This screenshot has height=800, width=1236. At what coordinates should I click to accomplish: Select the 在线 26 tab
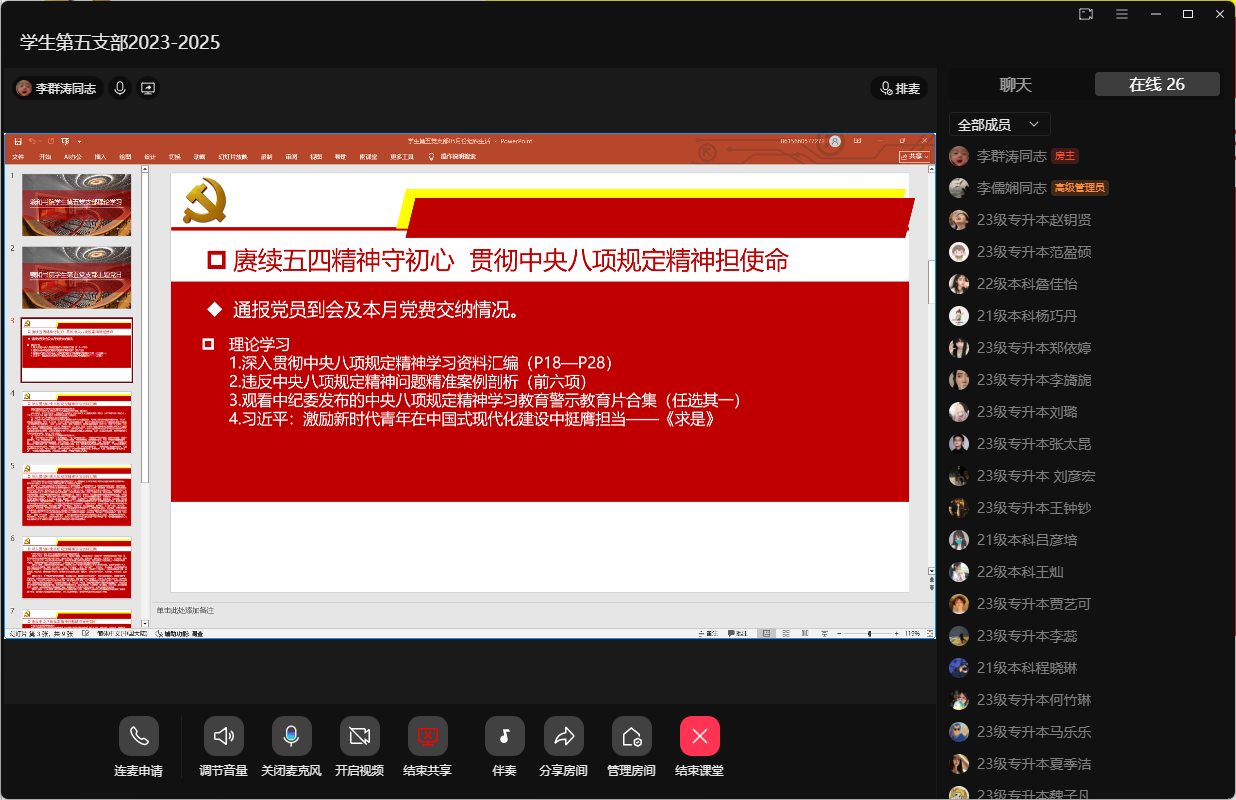coord(1157,85)
